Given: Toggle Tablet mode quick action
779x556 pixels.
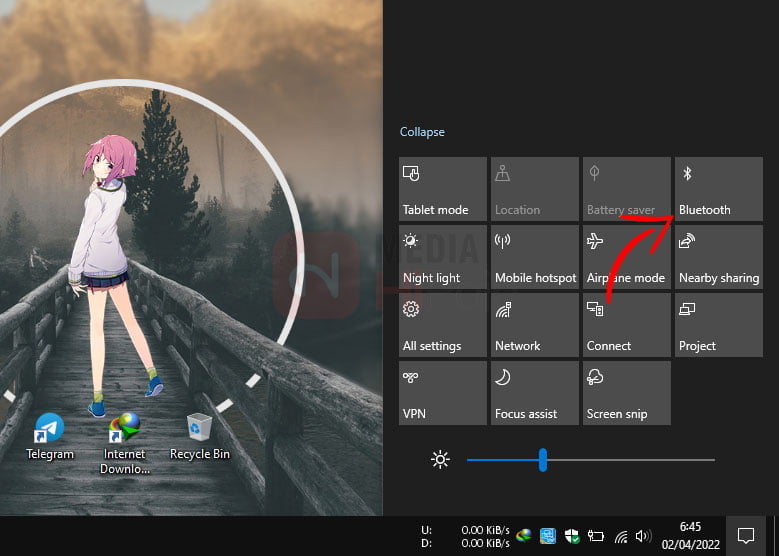Looking at the screenshot, I should (x=443, y=189).
